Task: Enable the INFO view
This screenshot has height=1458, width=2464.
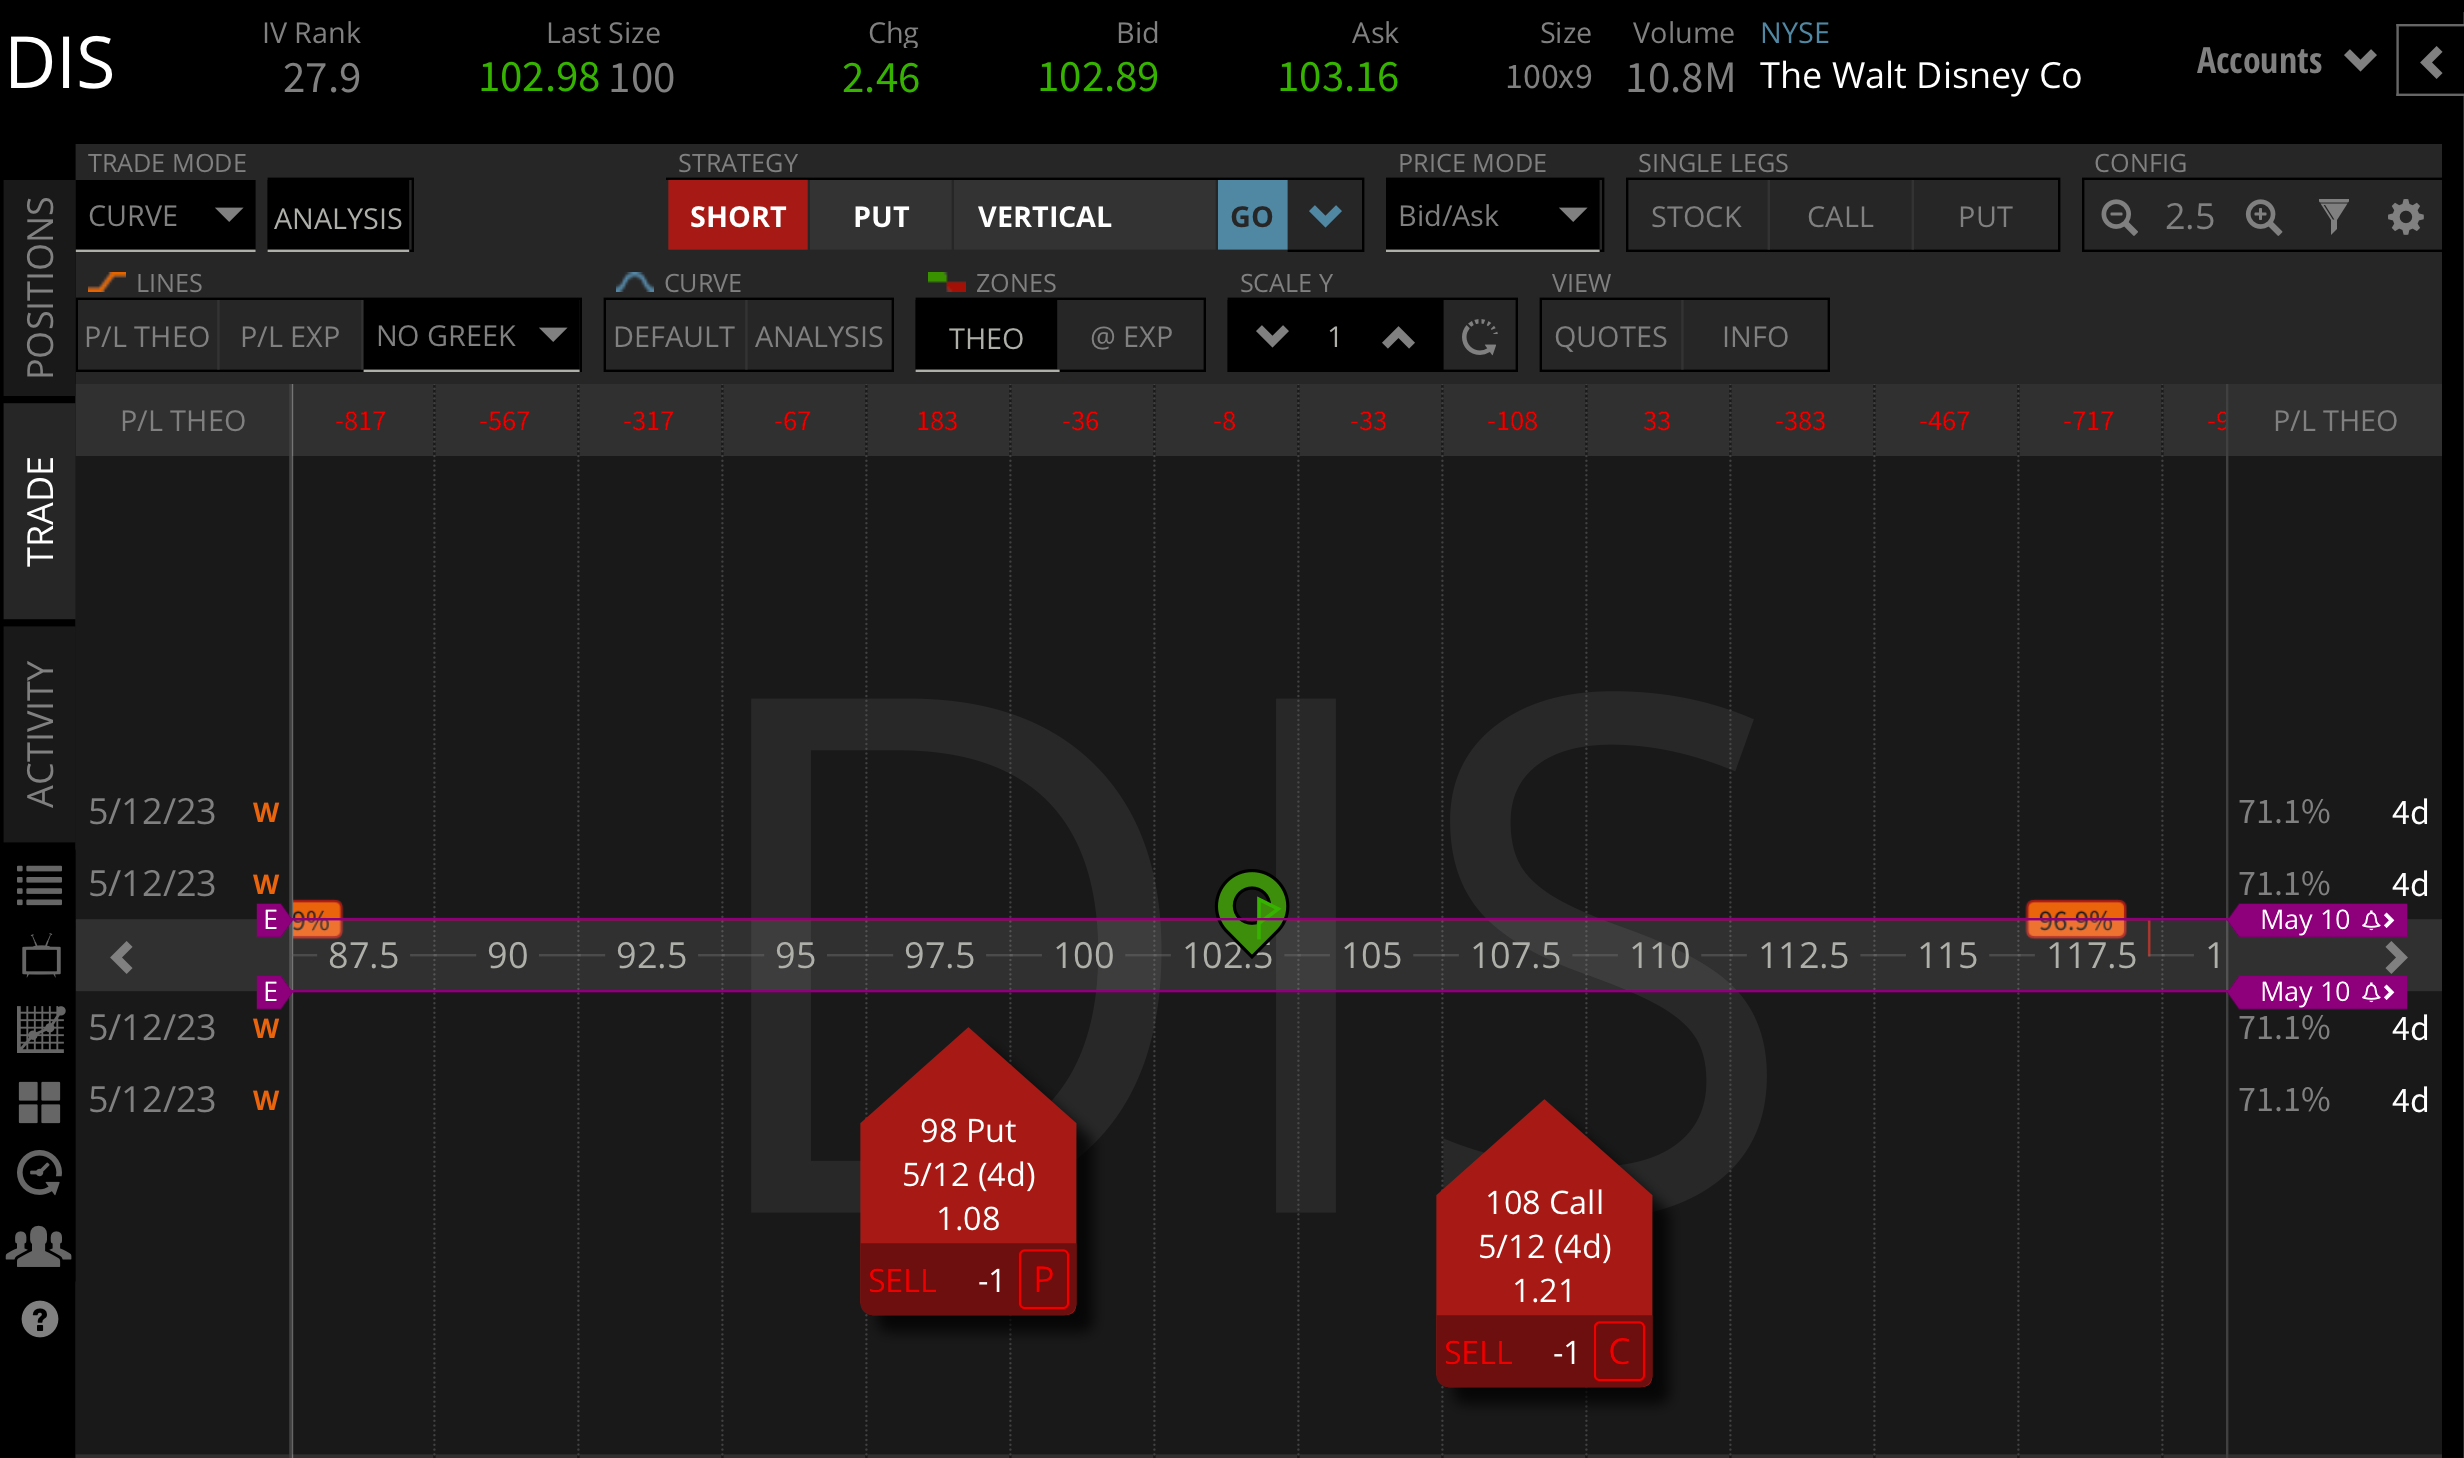Action: [x=1755, y=336]
